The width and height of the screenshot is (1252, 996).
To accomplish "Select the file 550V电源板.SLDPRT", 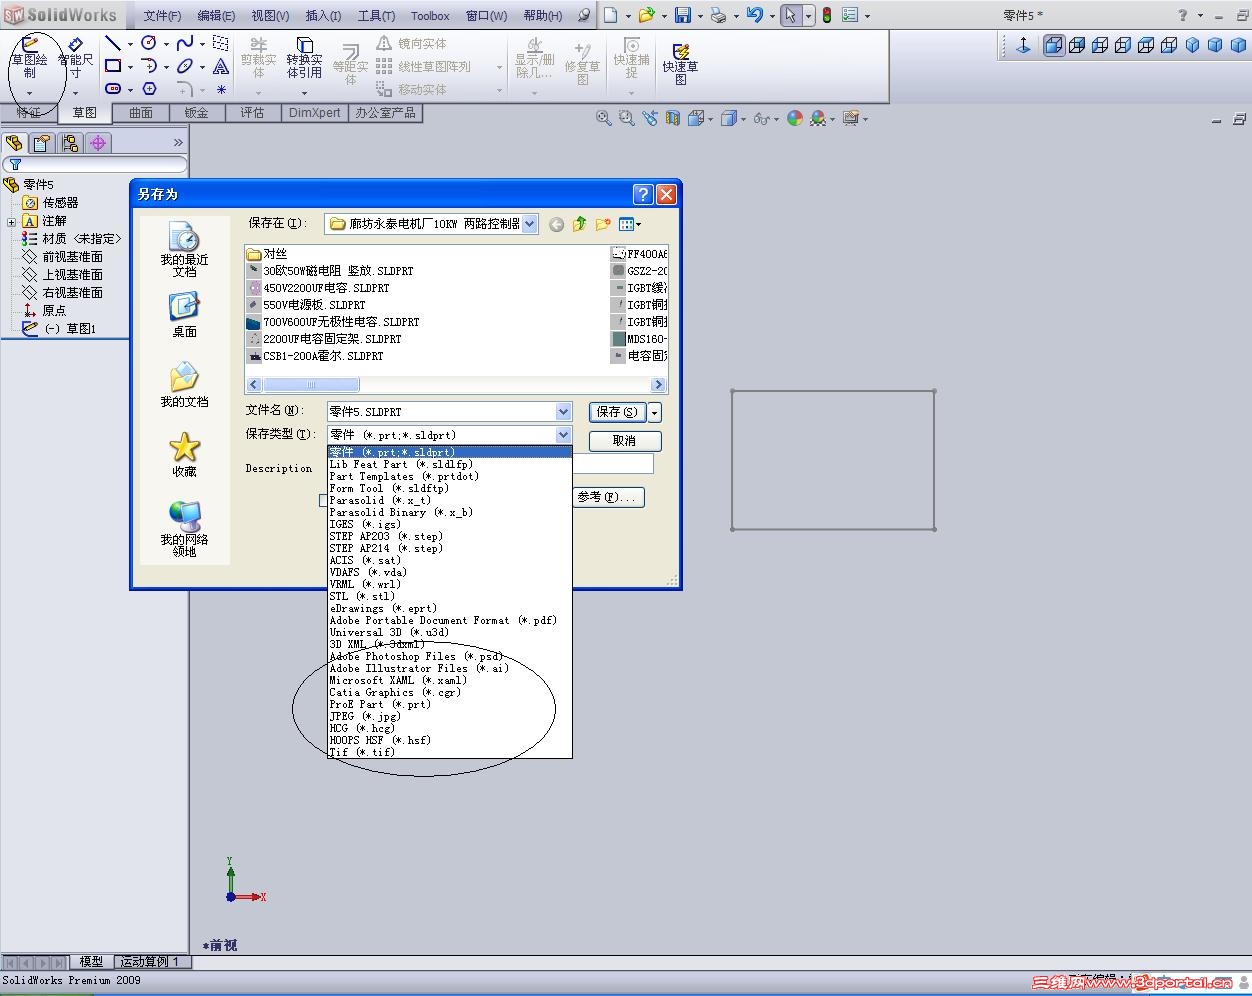I will point(306,305).
